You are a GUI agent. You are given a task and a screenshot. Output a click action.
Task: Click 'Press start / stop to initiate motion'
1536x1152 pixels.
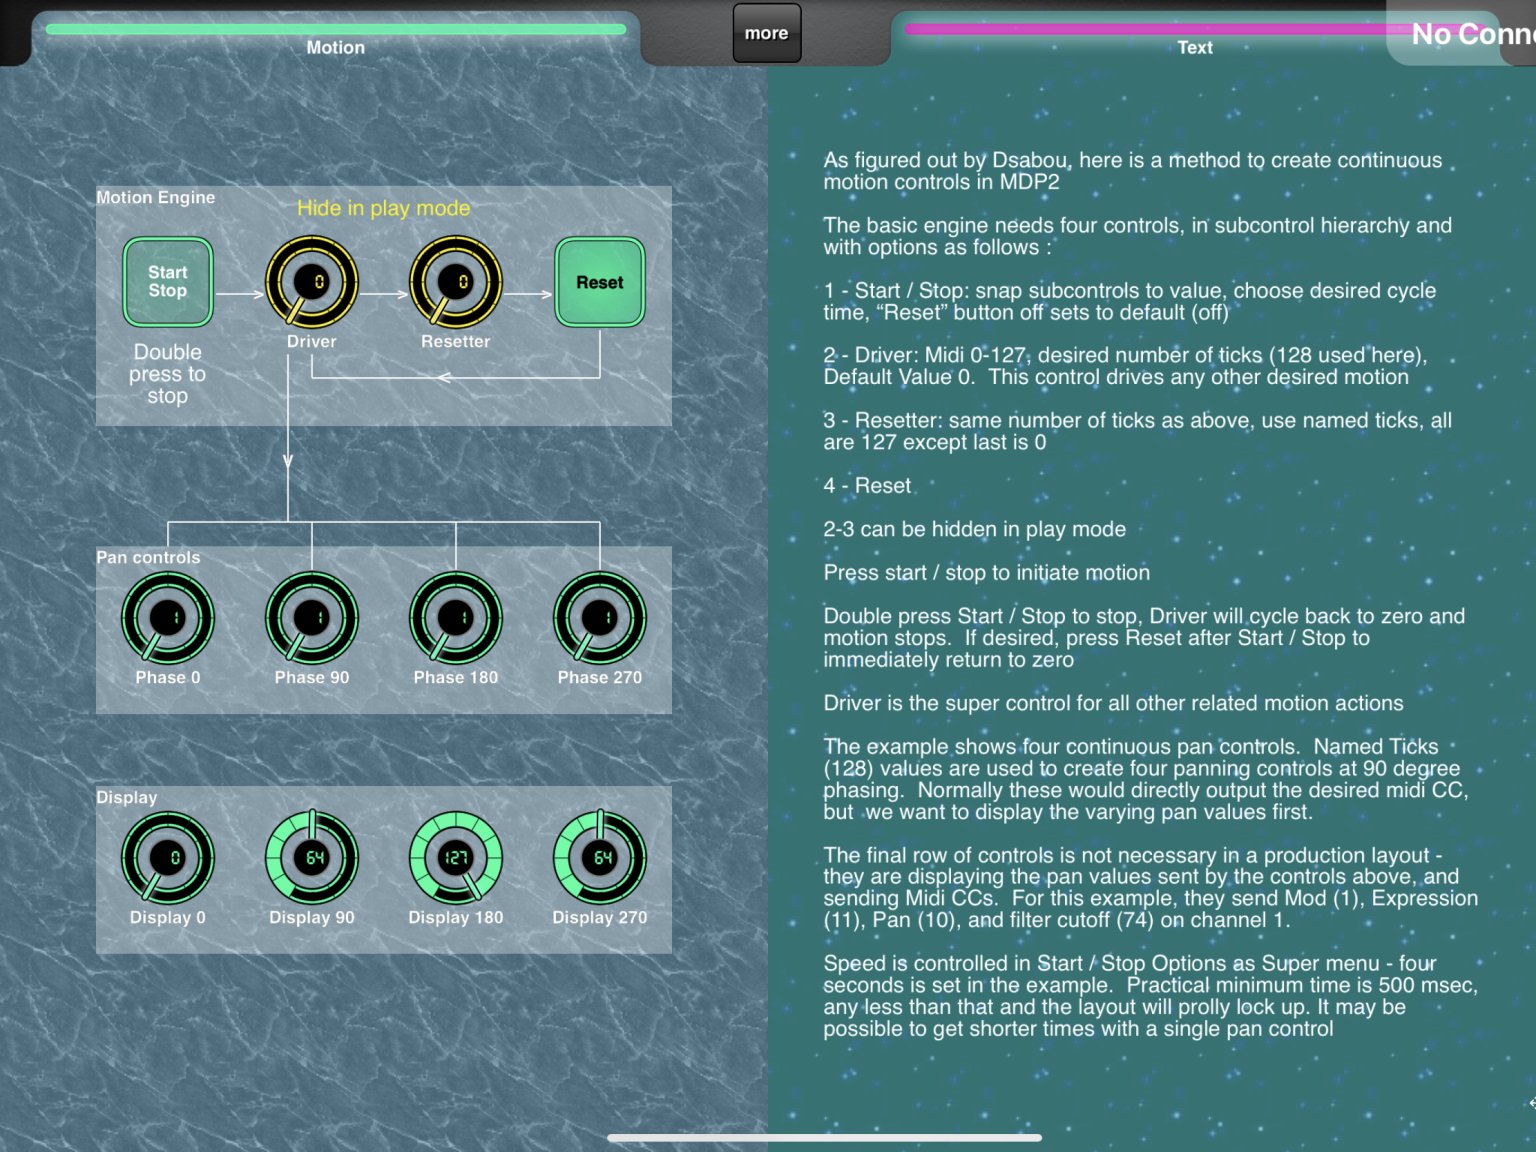[x=987, y=573]
